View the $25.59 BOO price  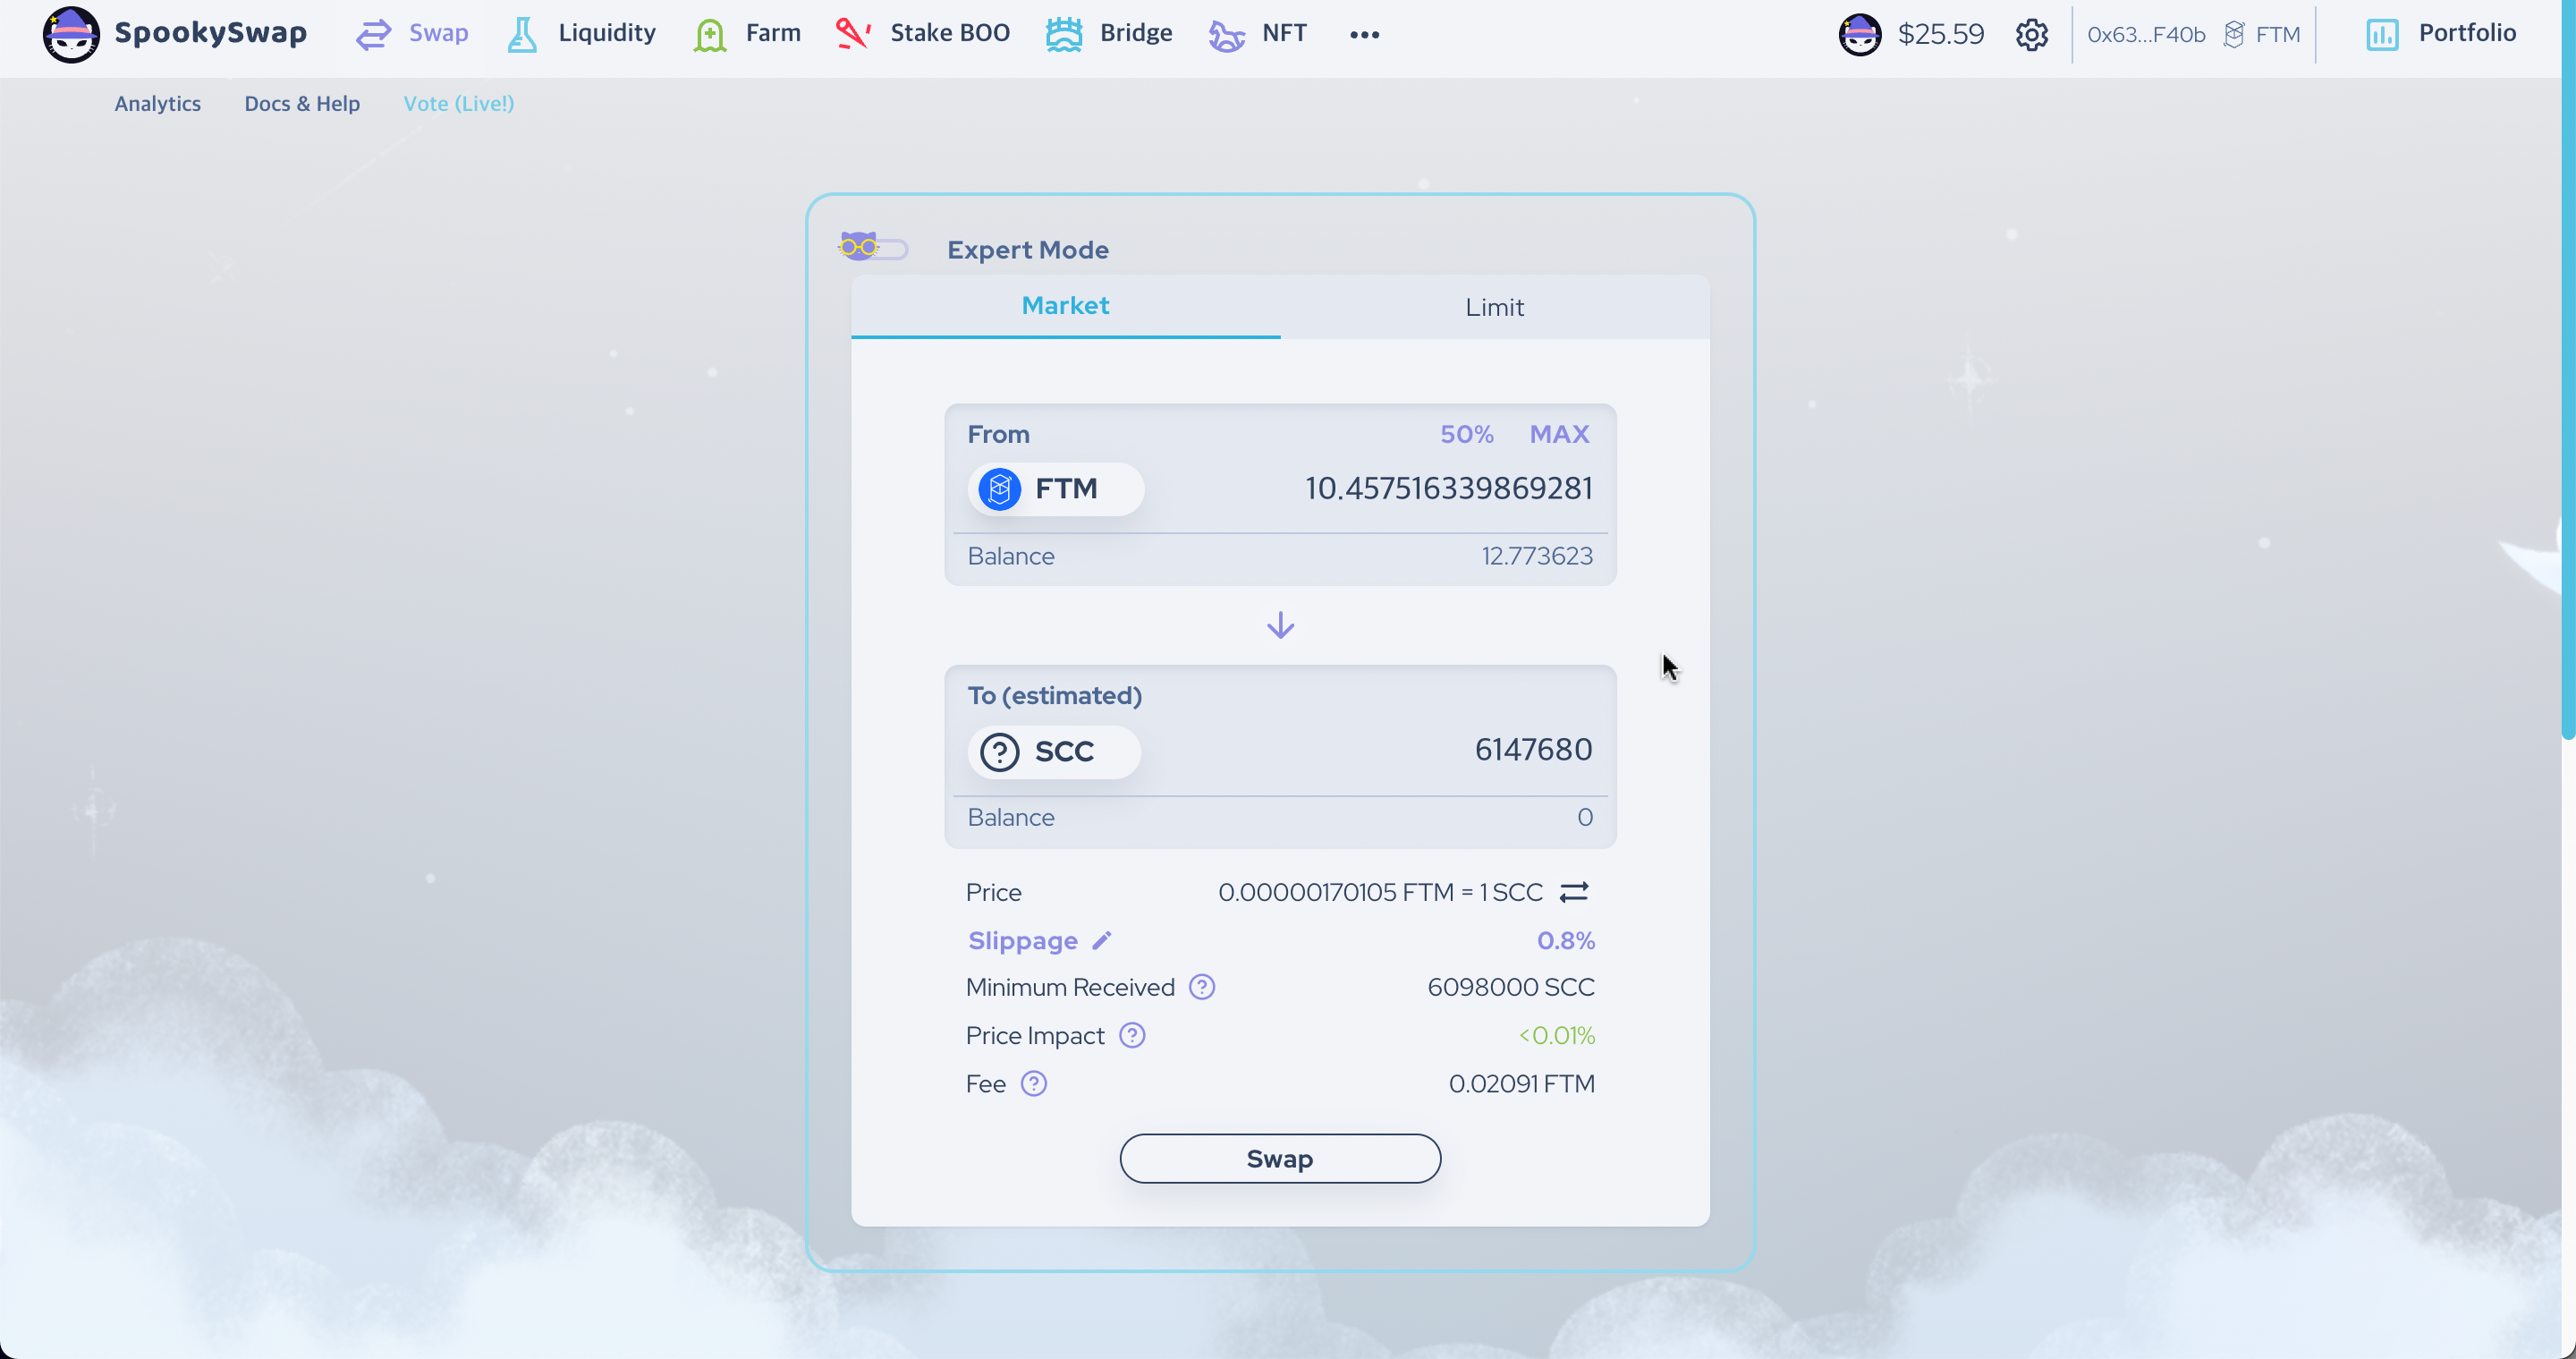(x=1940, y=34)
